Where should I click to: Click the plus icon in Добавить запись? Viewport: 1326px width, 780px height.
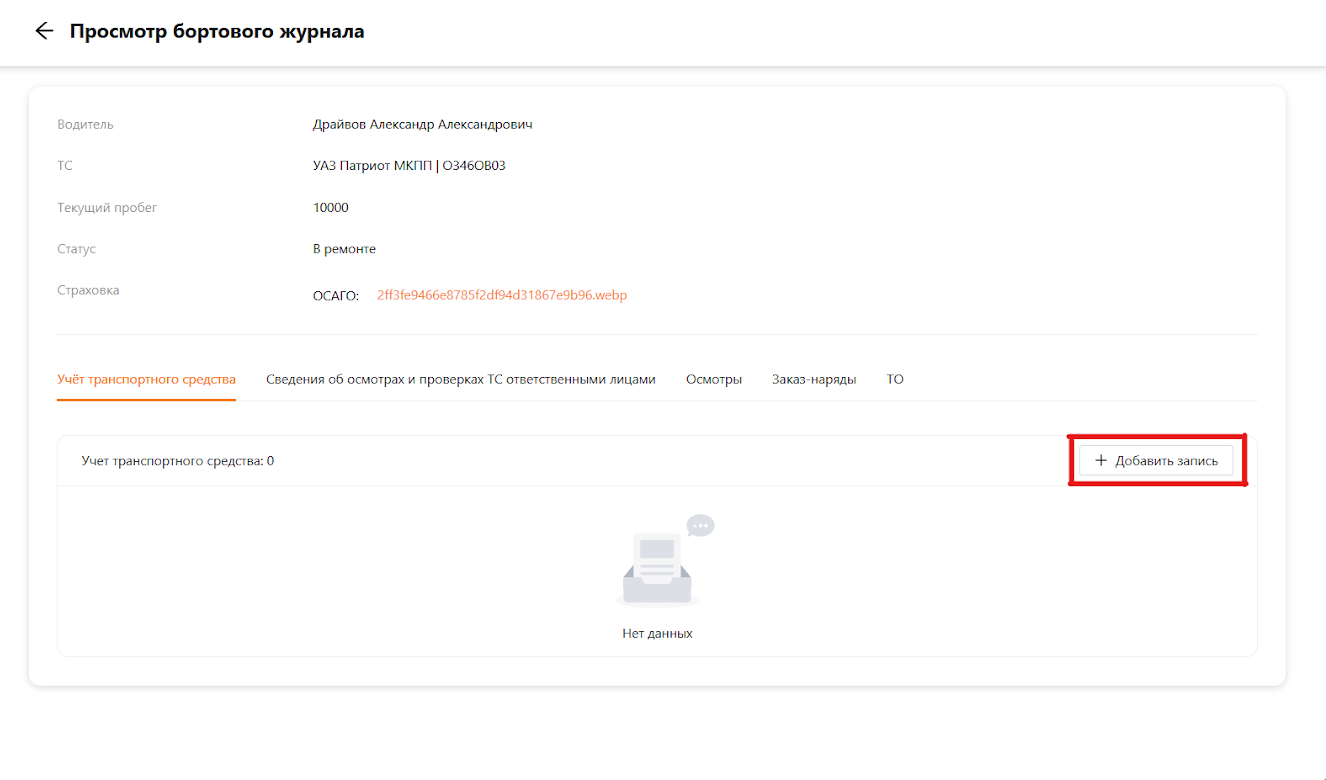[x=1101, y=461]
